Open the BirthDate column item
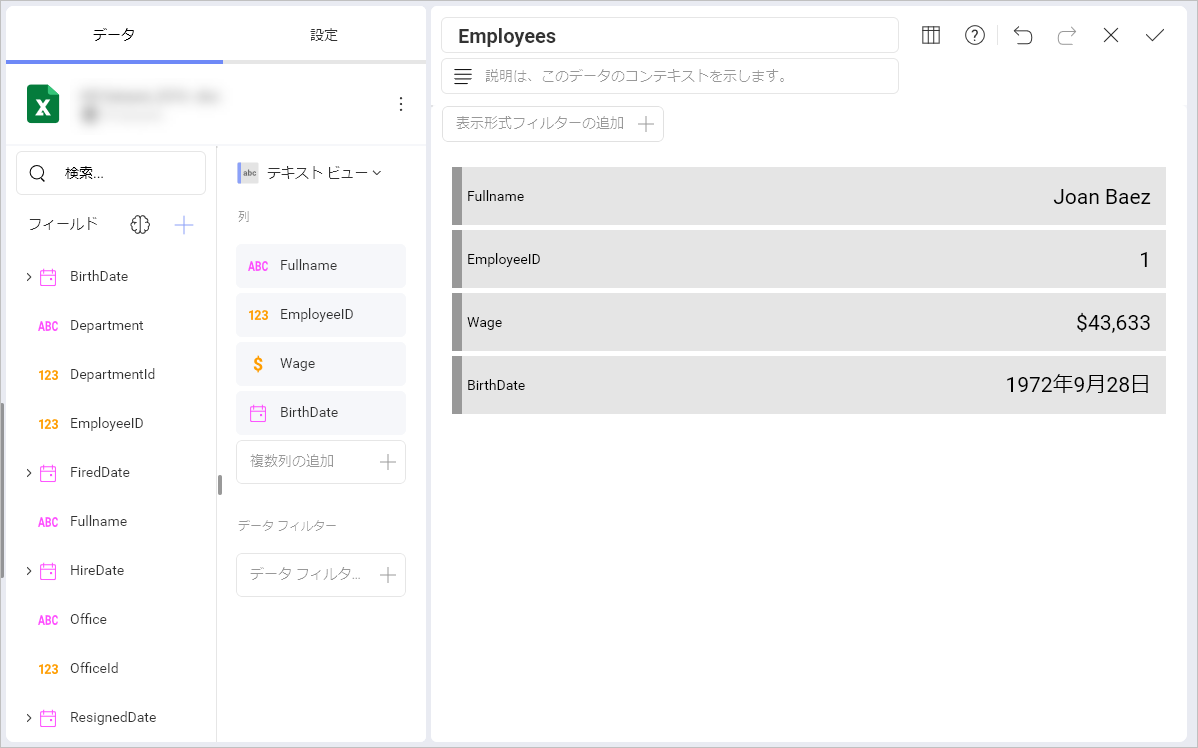 click(321, 413)
